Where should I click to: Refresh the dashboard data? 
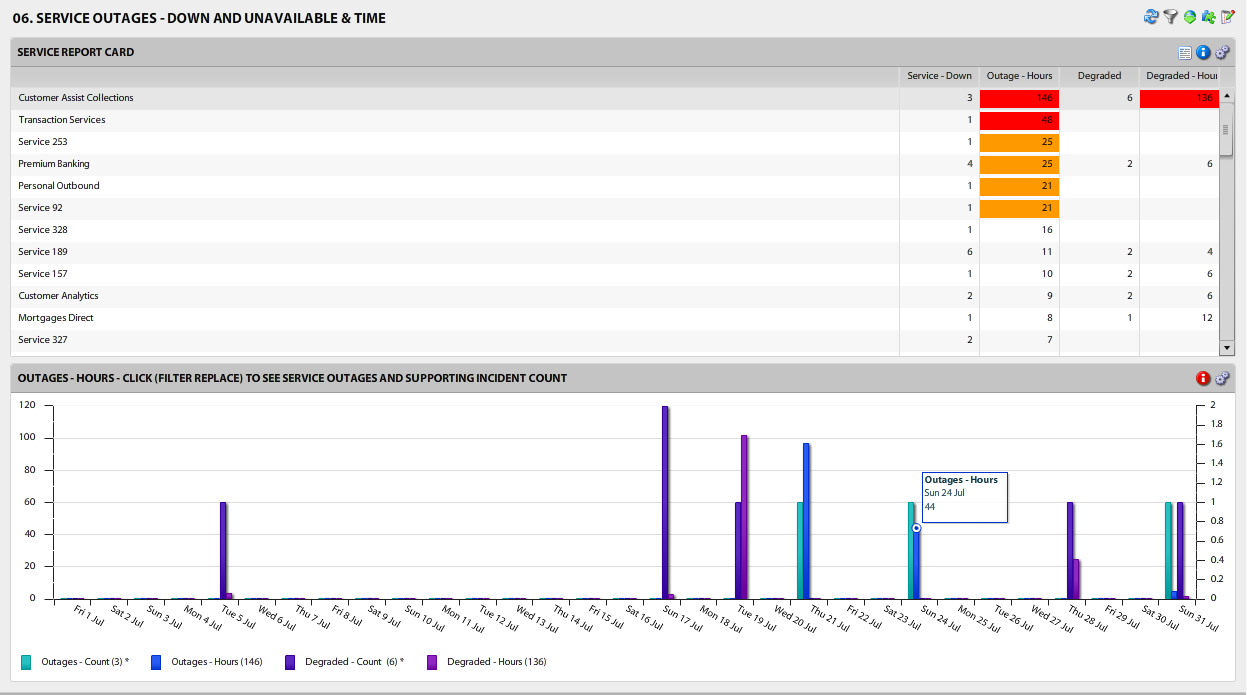pos(1150,16)
